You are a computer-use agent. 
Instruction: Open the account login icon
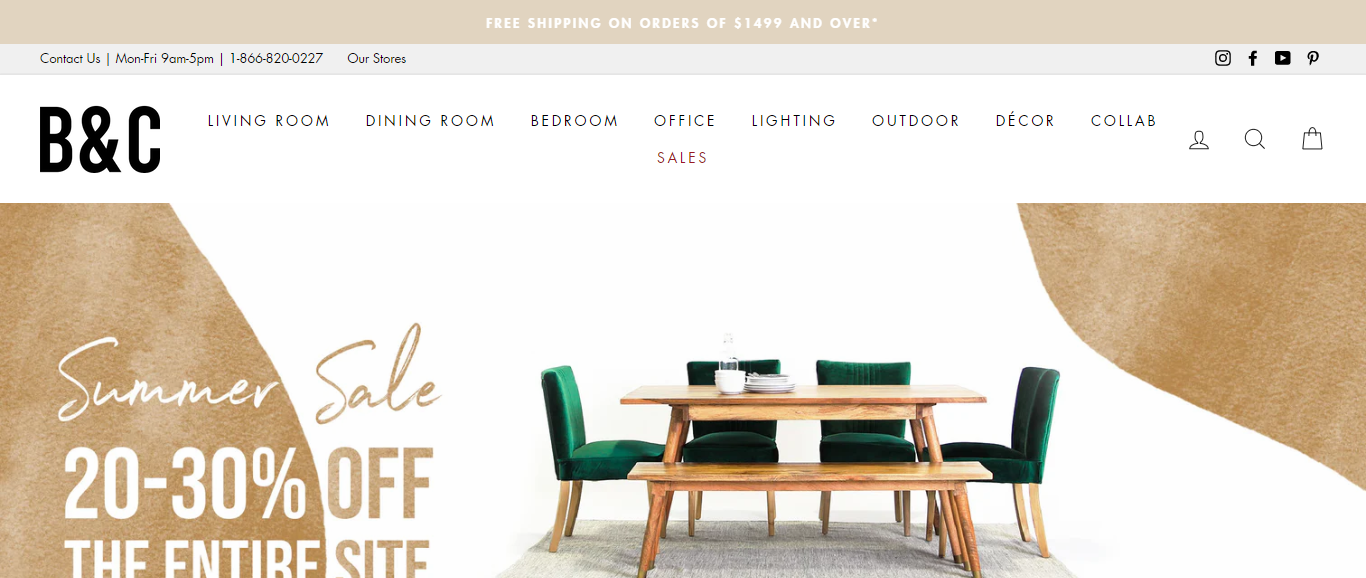(1199, 140)
